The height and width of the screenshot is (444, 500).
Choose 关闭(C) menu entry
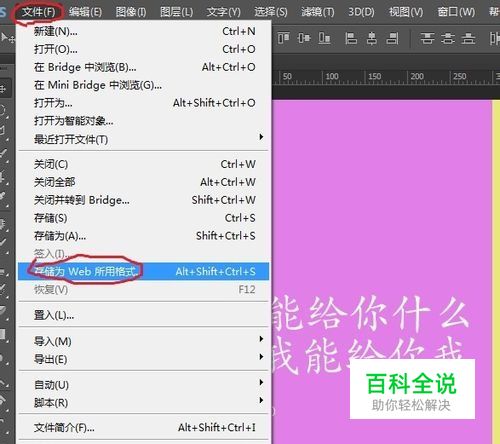pos(144,164)
